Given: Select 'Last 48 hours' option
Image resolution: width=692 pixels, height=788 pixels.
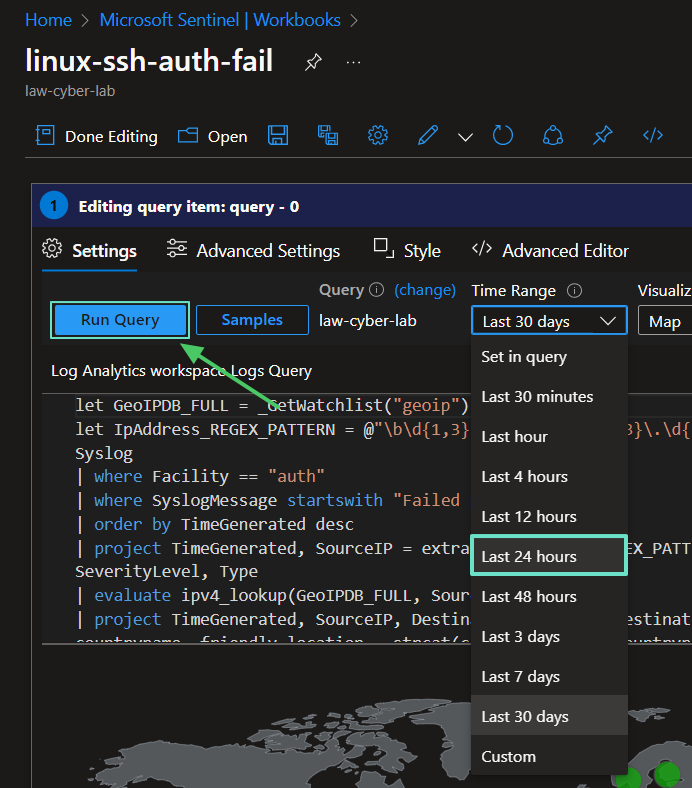Looking at the screenshot, I should (549, 597).
